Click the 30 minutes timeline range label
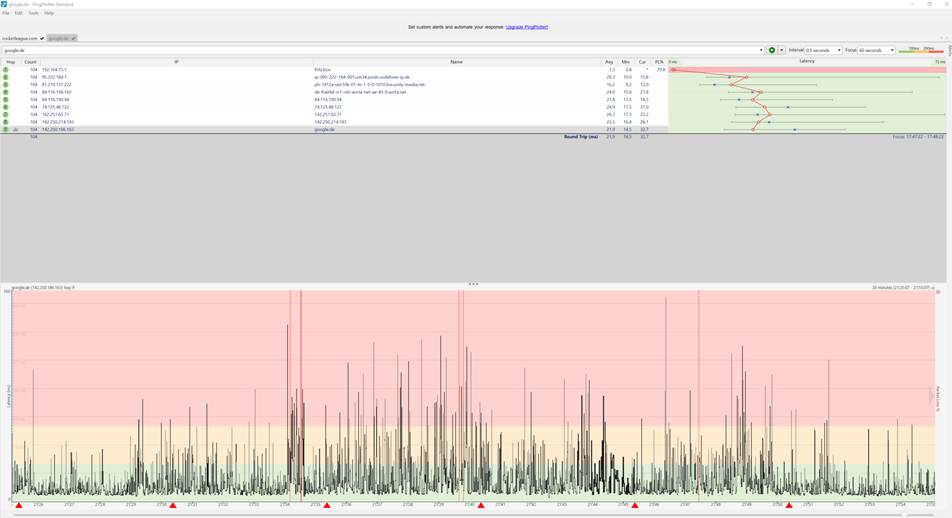Screen dimensions: 952x518 900,287
